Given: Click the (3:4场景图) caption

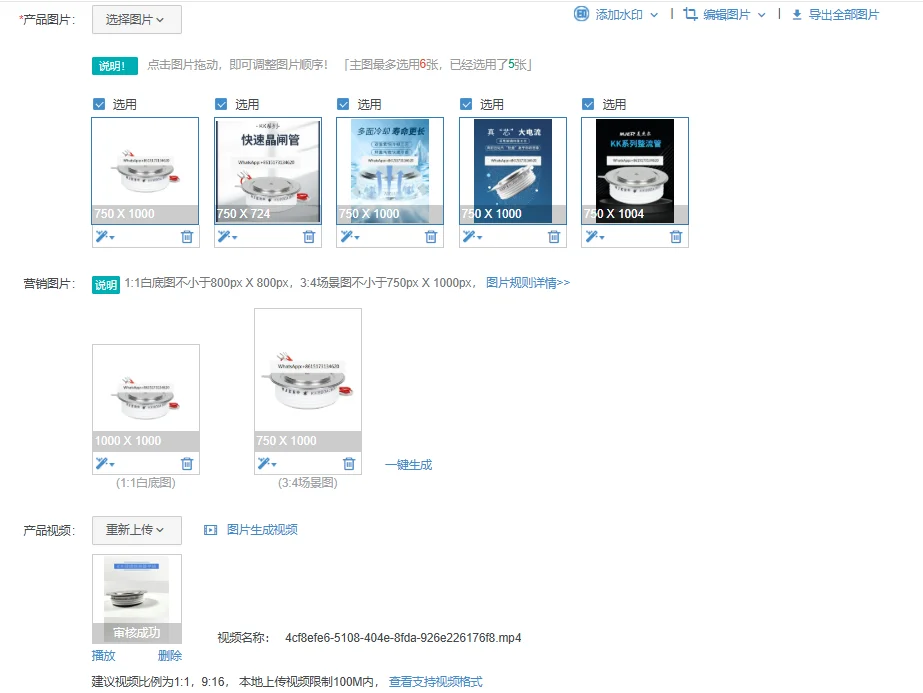Looking at the screenshot, I should pos(308,483).
